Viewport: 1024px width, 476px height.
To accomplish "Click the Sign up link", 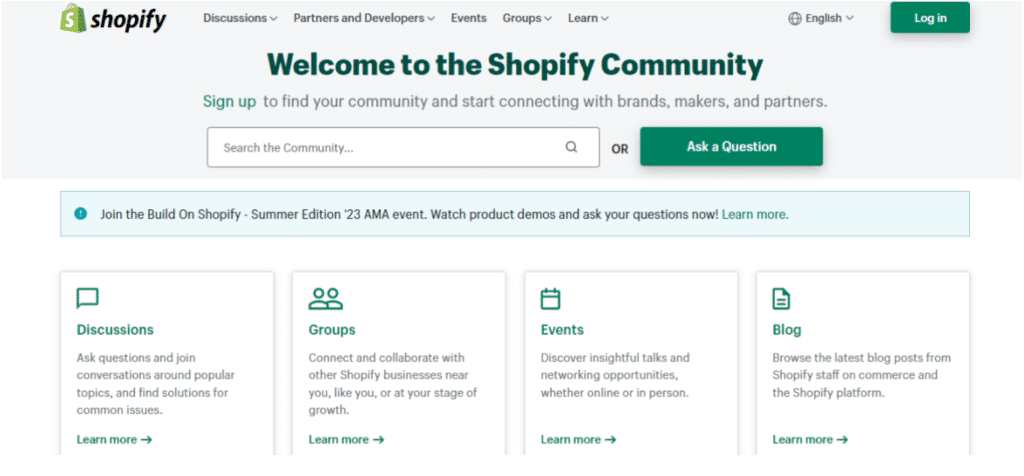I will [x=229, y=102].
